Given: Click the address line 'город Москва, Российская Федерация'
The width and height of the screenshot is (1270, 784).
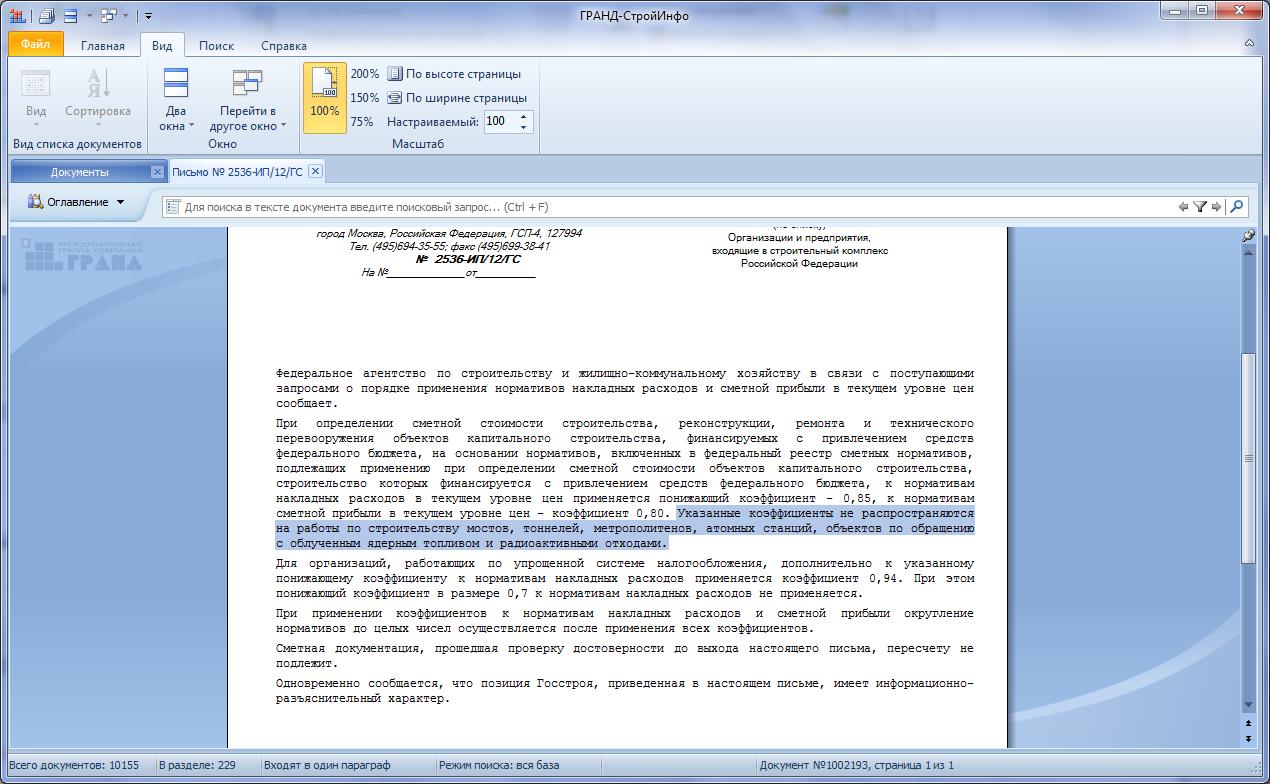Looking at the screenshot, I should 449,233.
